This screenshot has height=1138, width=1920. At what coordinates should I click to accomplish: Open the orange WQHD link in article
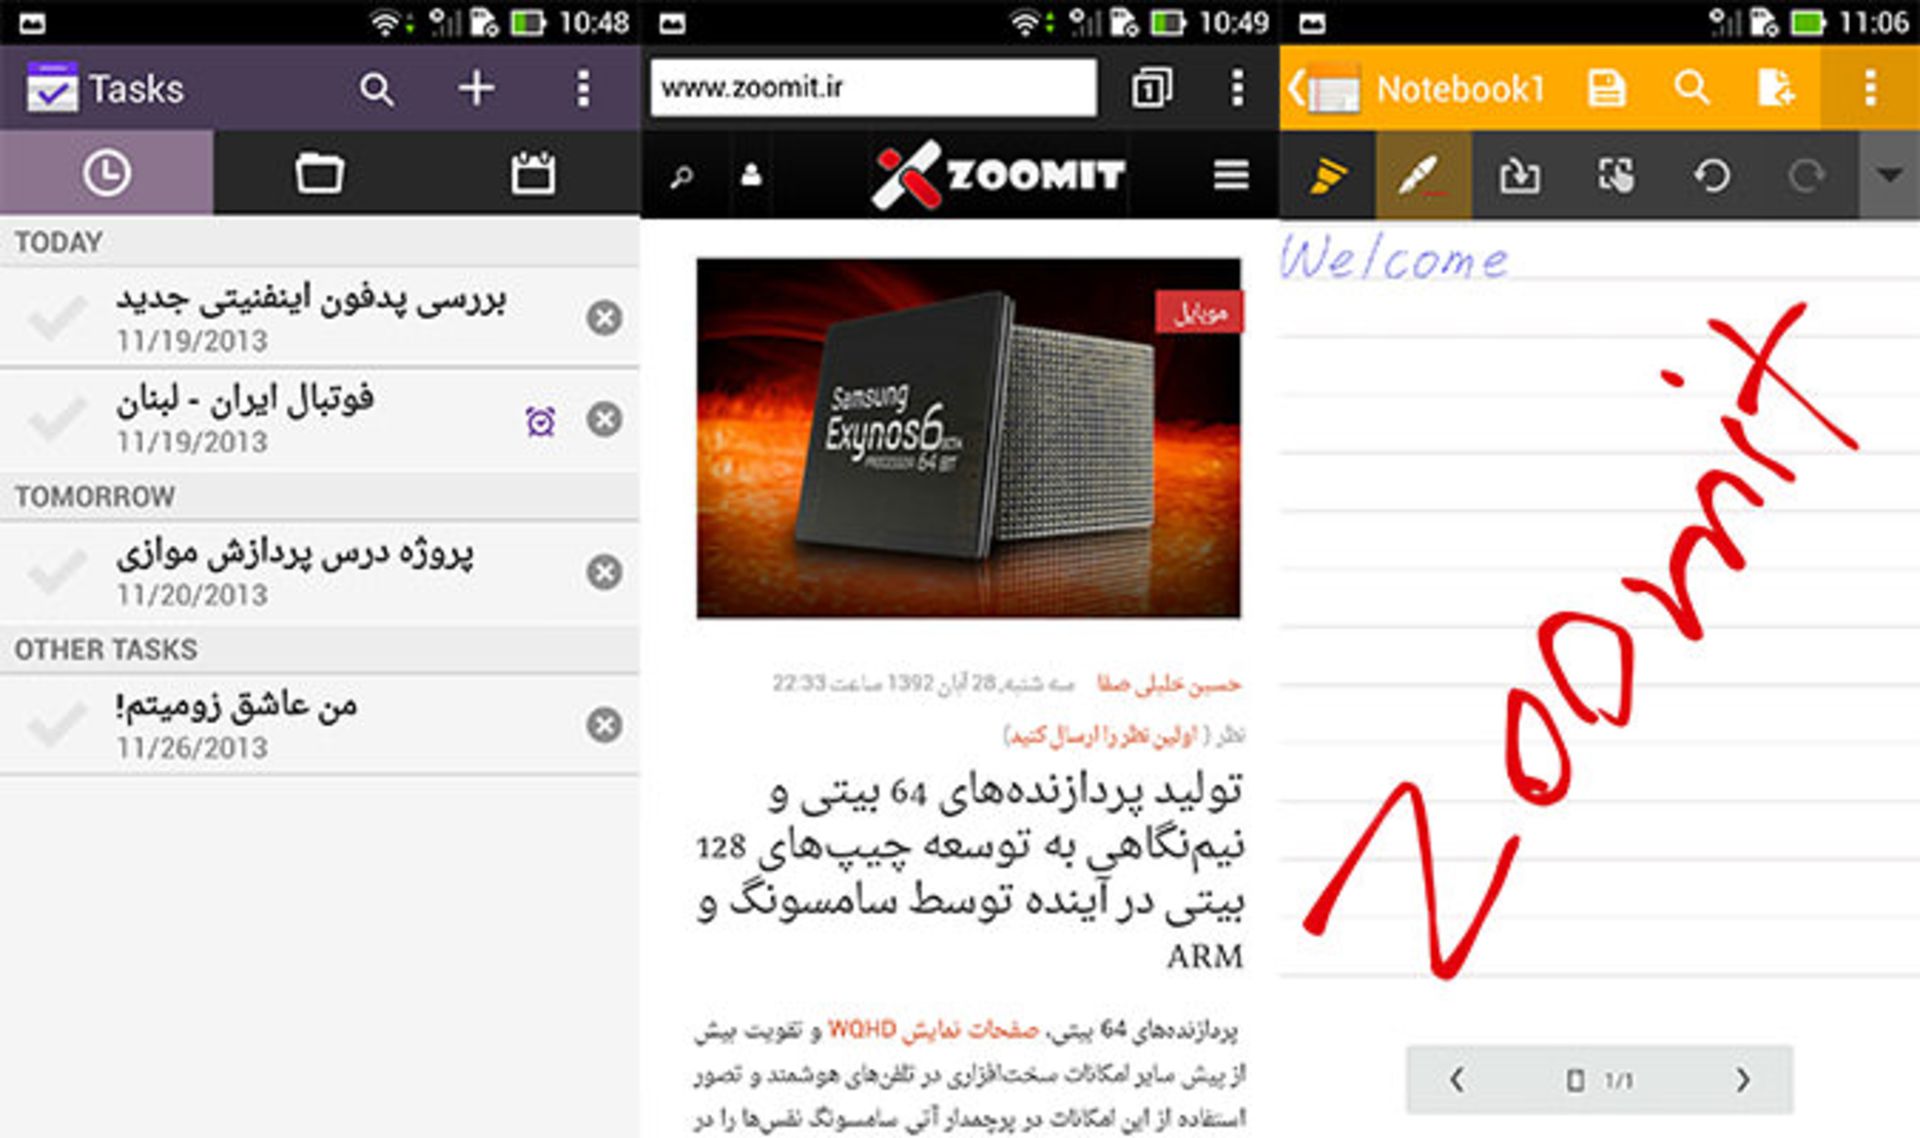coord(862,1030)
